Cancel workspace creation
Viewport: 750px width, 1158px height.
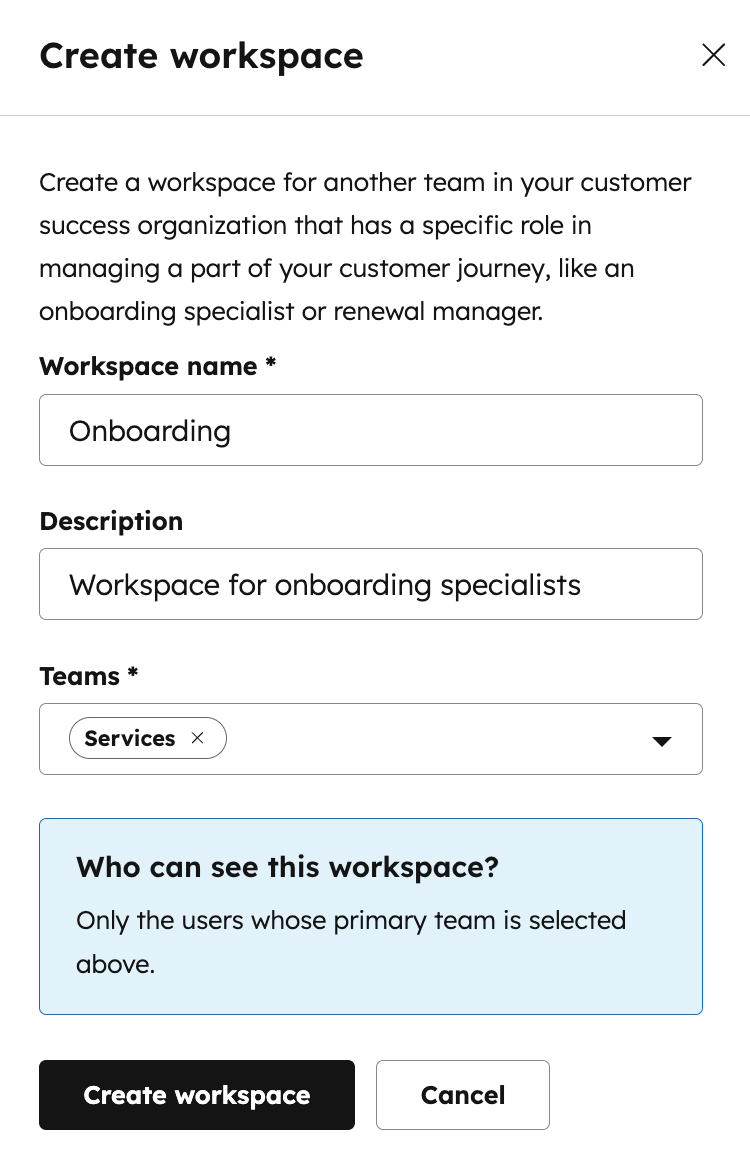click(462, 1095)
